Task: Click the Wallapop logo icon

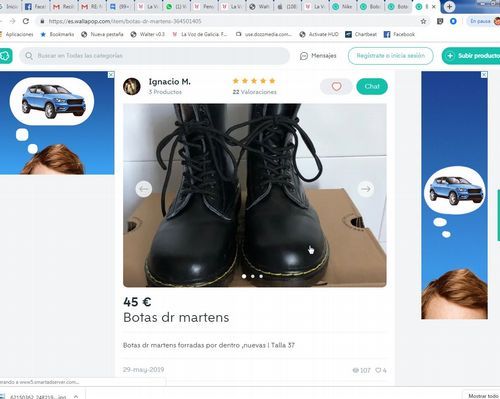Action: (6, 56)
